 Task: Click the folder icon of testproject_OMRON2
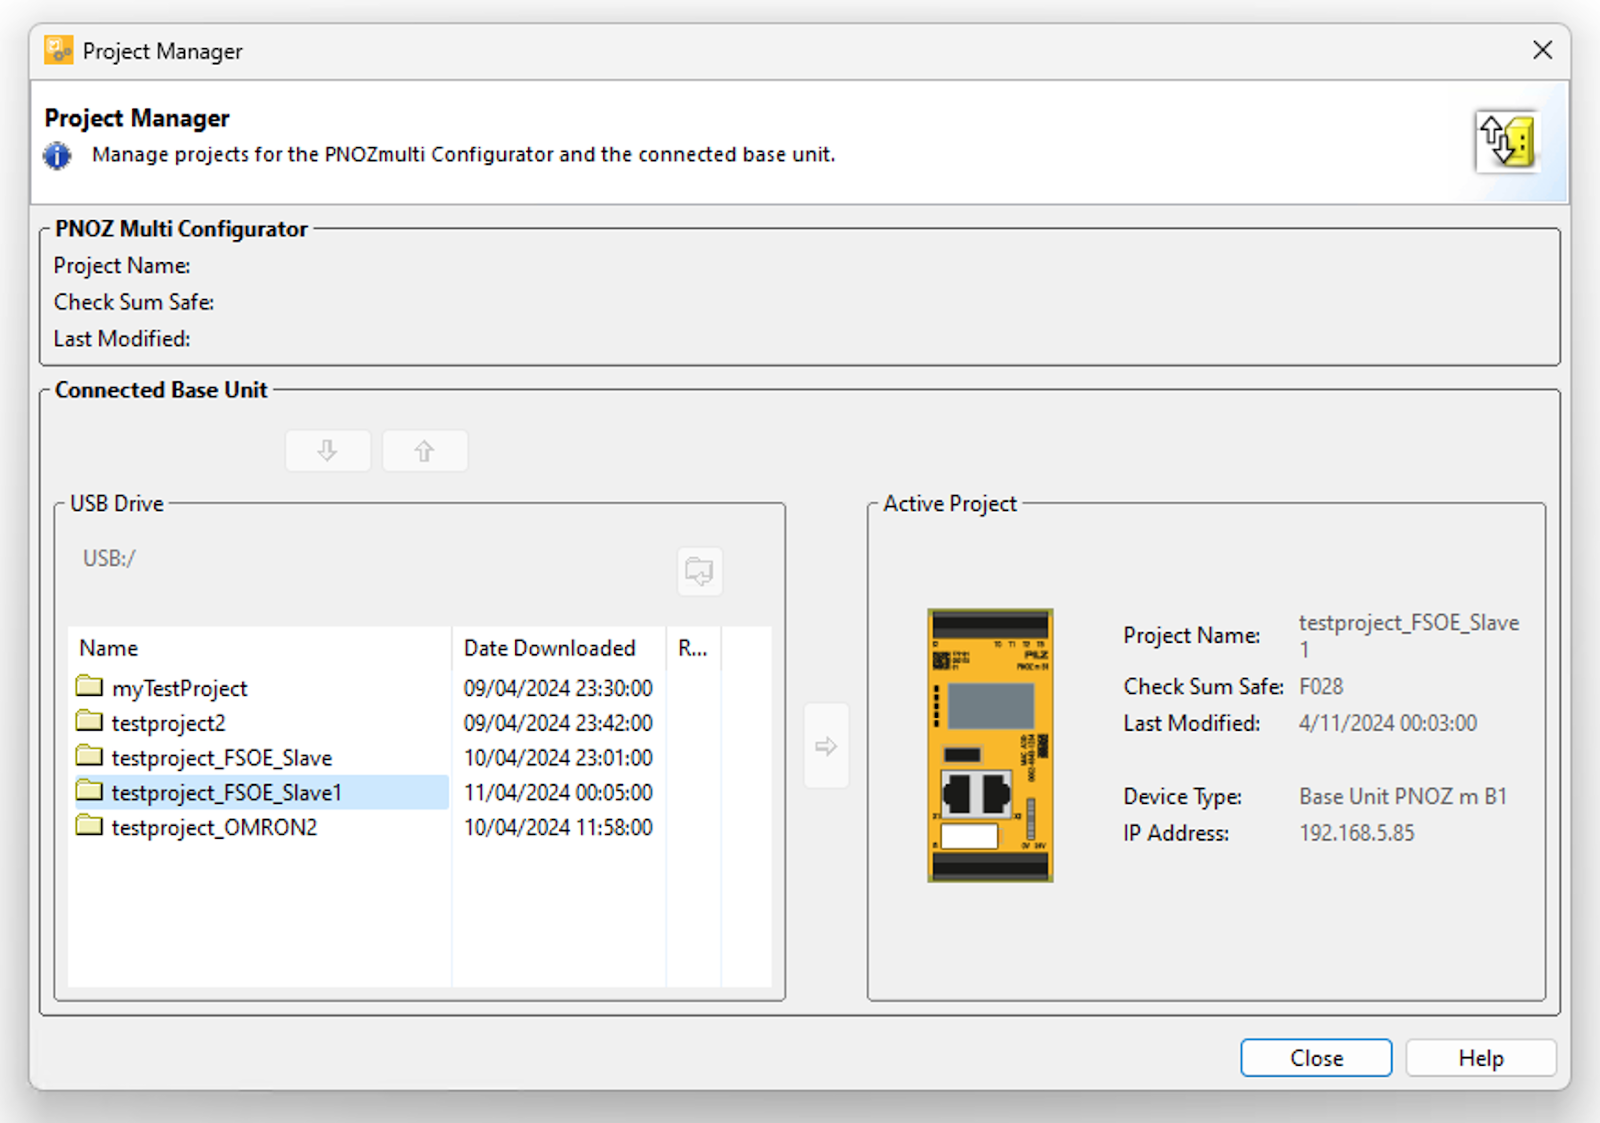click(89, 826)
